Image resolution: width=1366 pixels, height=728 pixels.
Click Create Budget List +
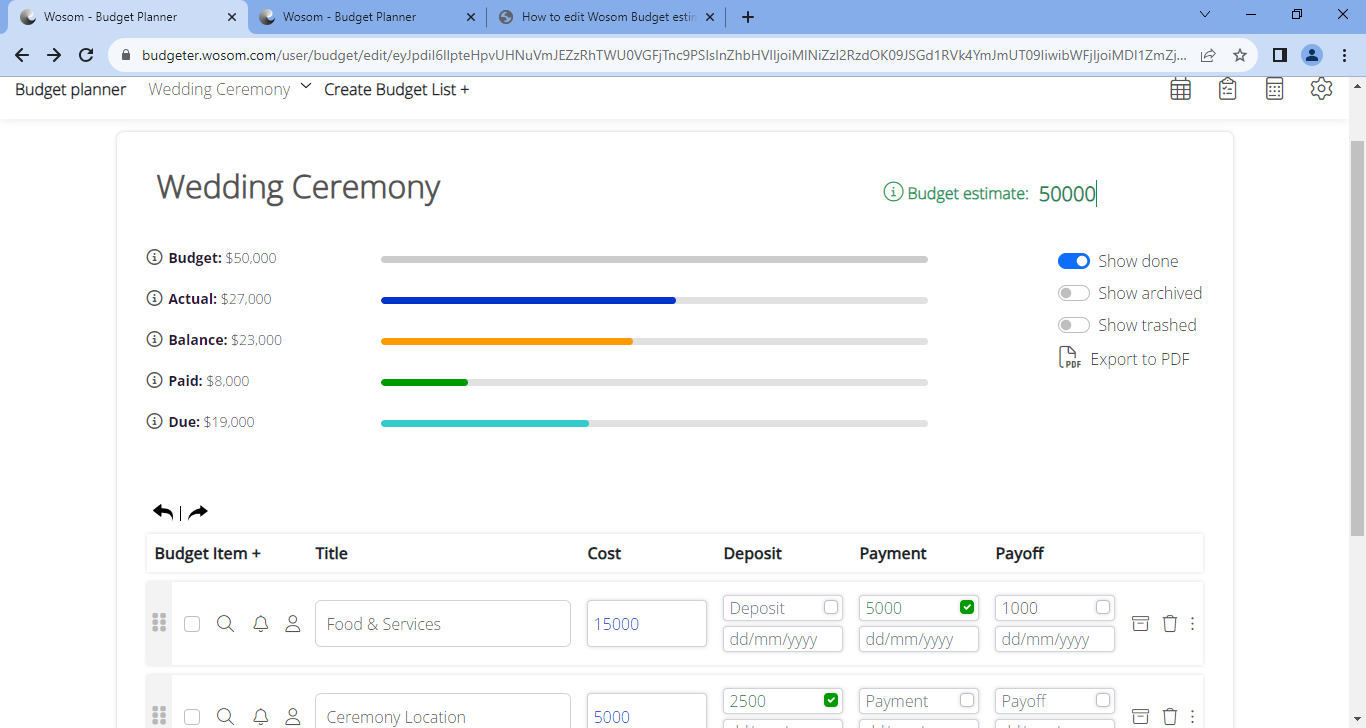396,89
